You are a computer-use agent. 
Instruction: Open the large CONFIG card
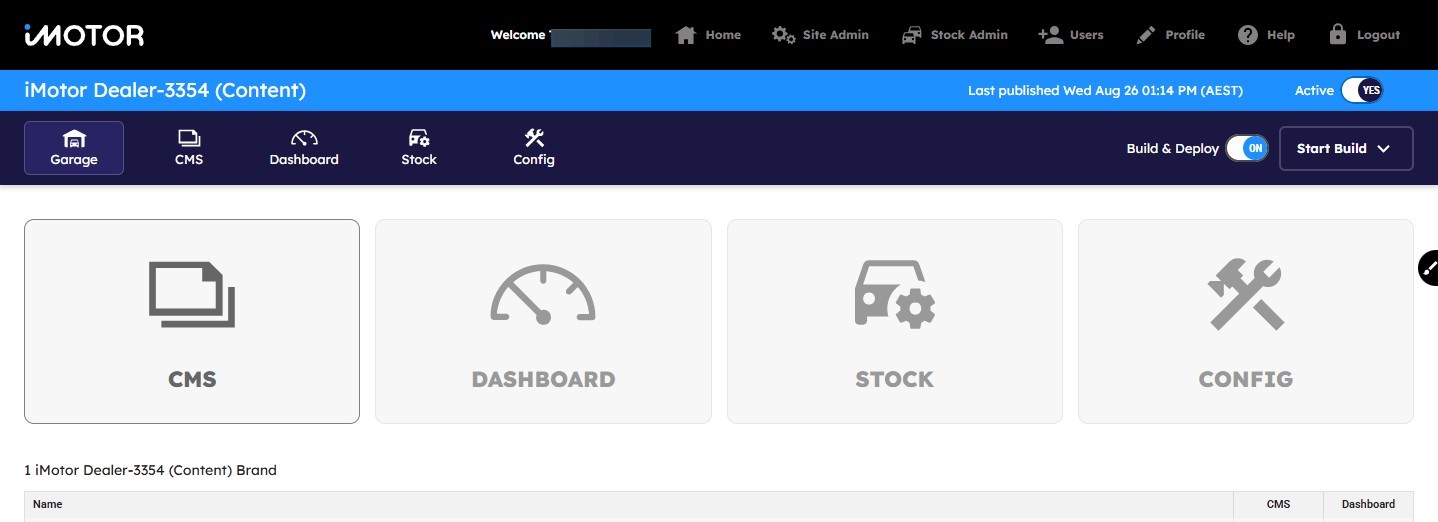[1246, 321]
